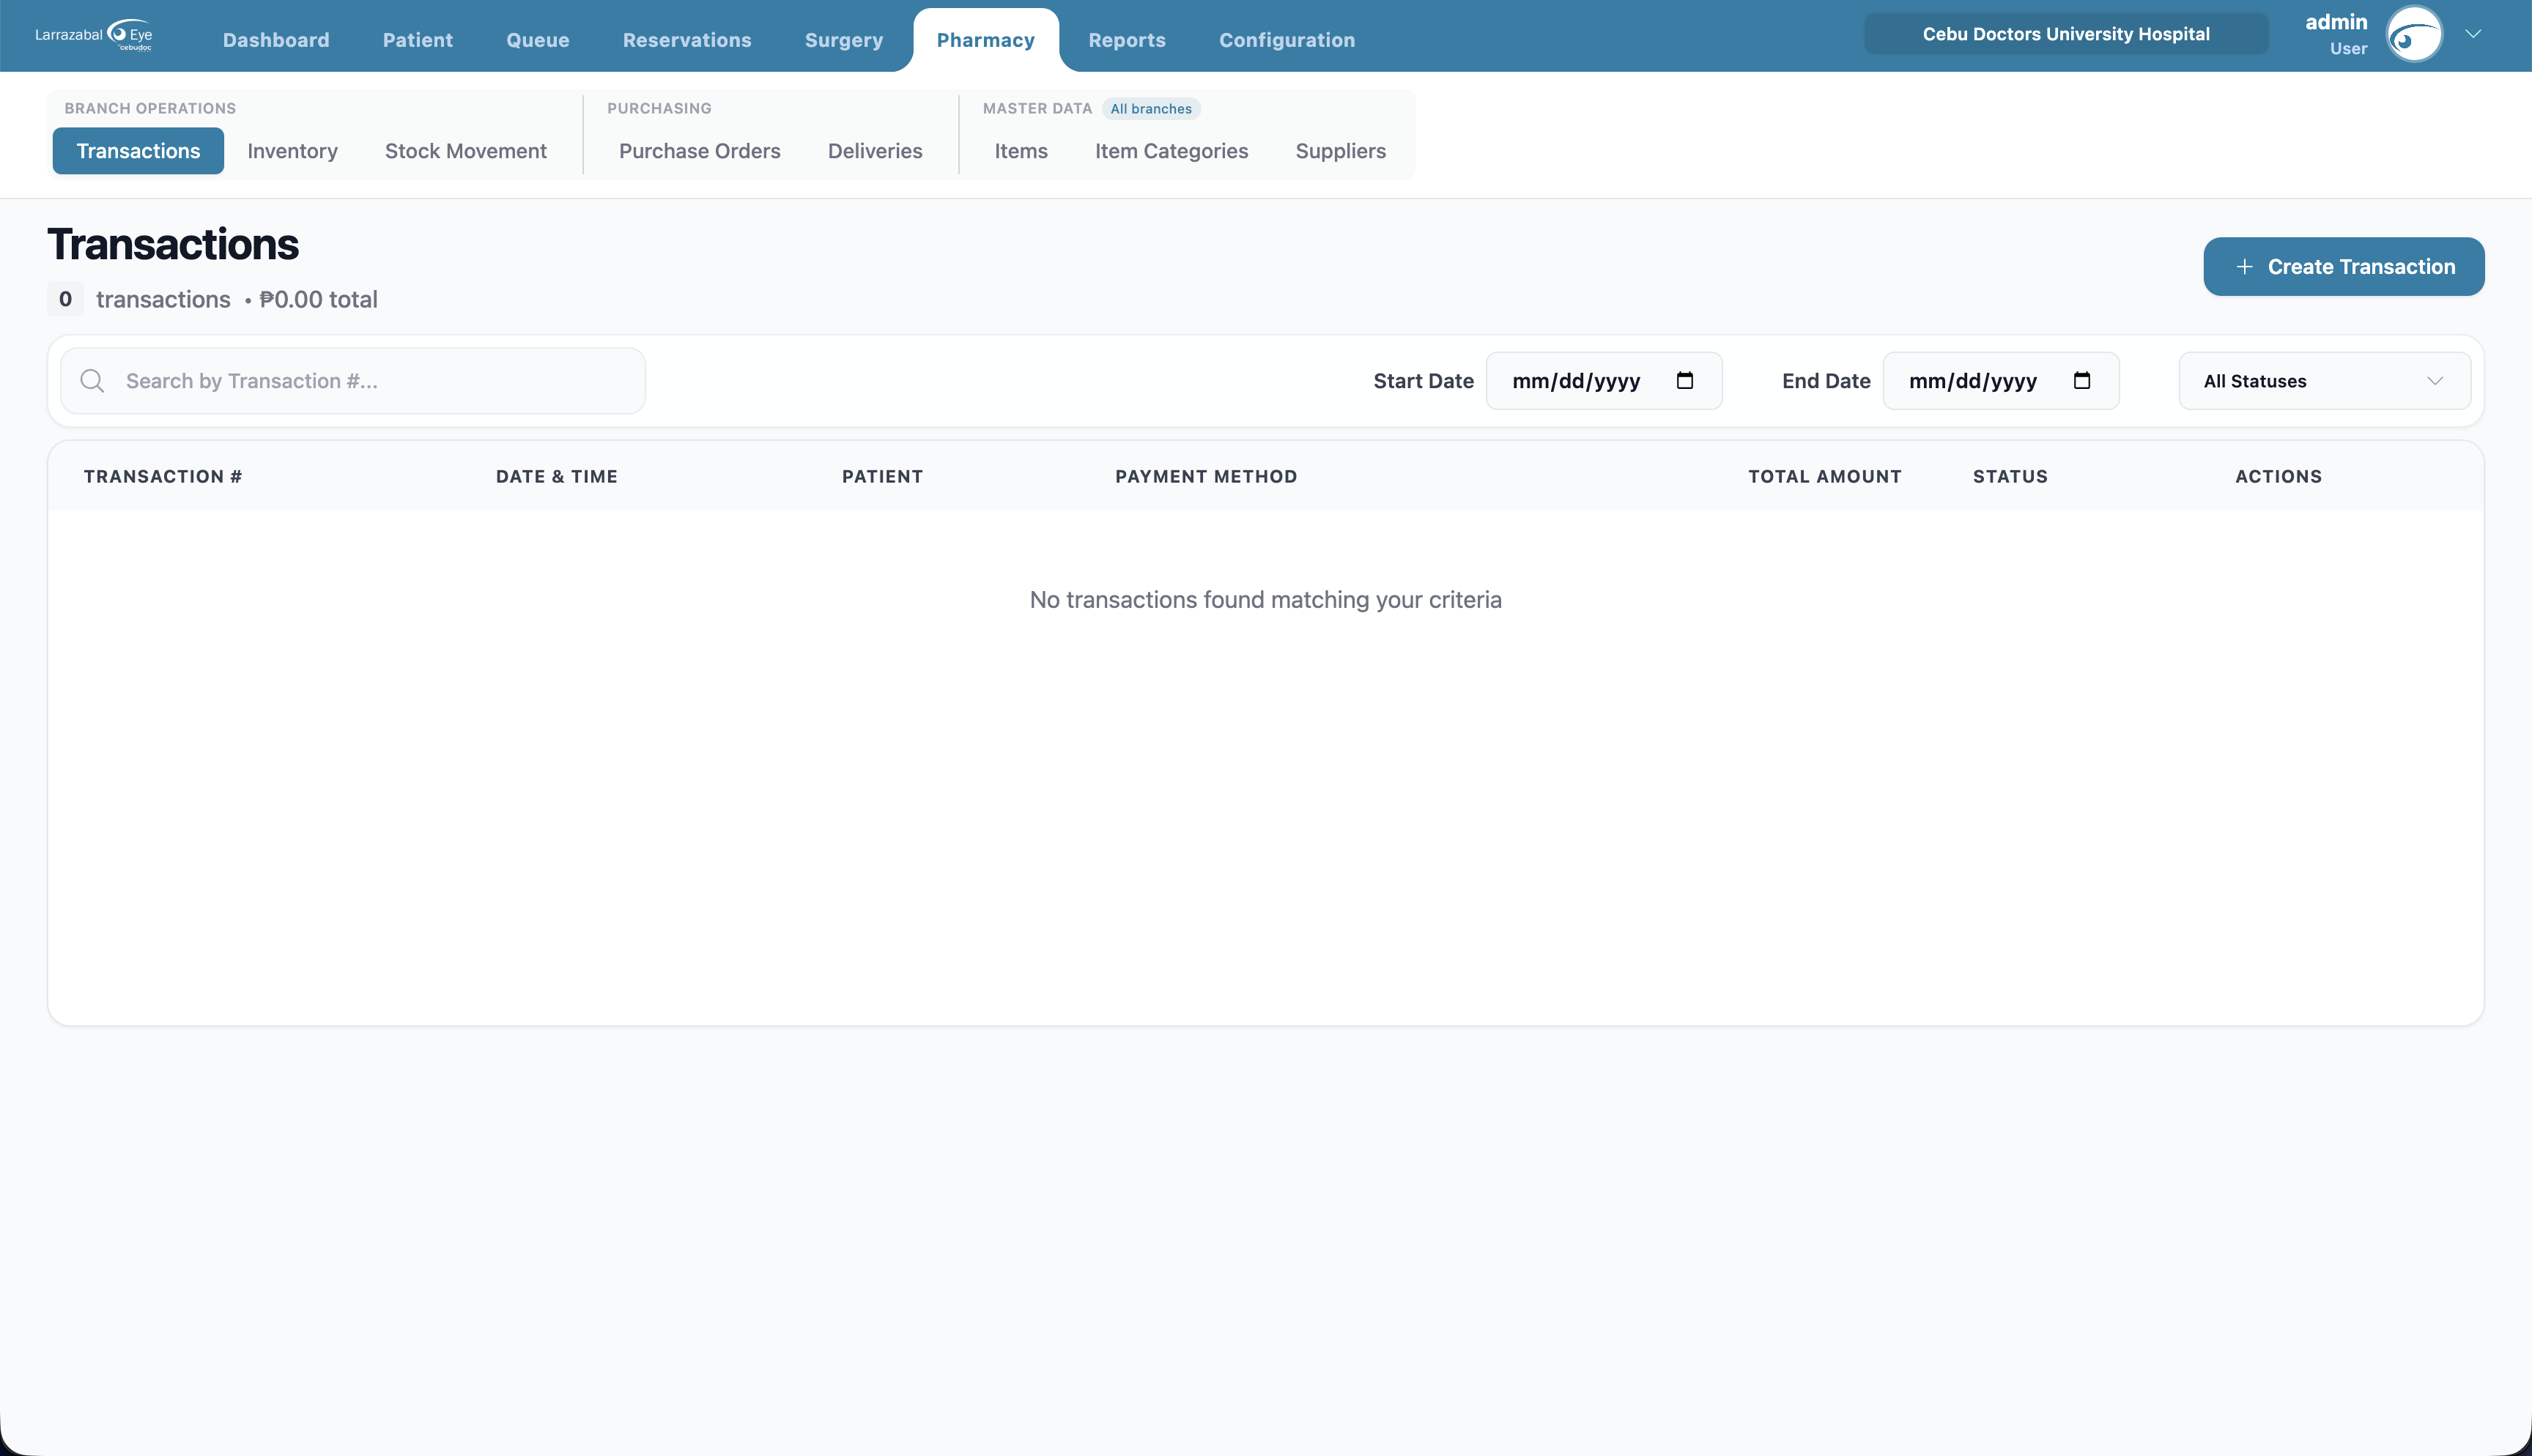This screenshot has width=2532, height=1456.
Task: Go to Purchase Orders
Action: 700,151
